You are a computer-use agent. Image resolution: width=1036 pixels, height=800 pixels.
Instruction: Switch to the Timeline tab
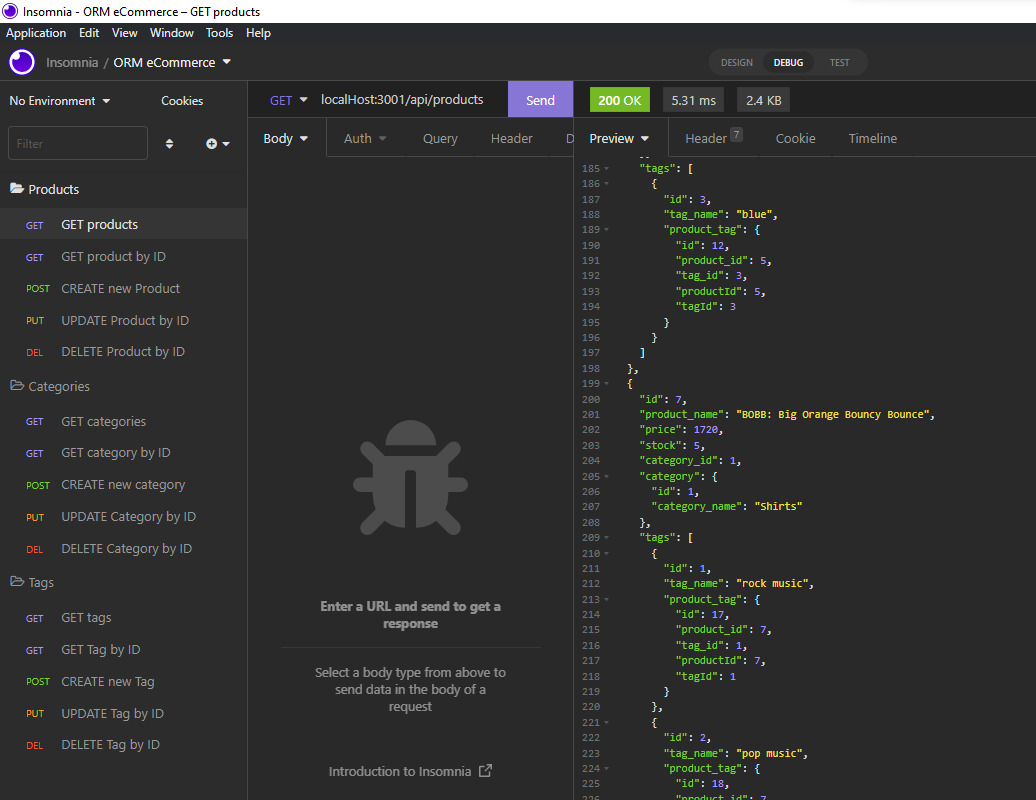click(x=872, y=138)
